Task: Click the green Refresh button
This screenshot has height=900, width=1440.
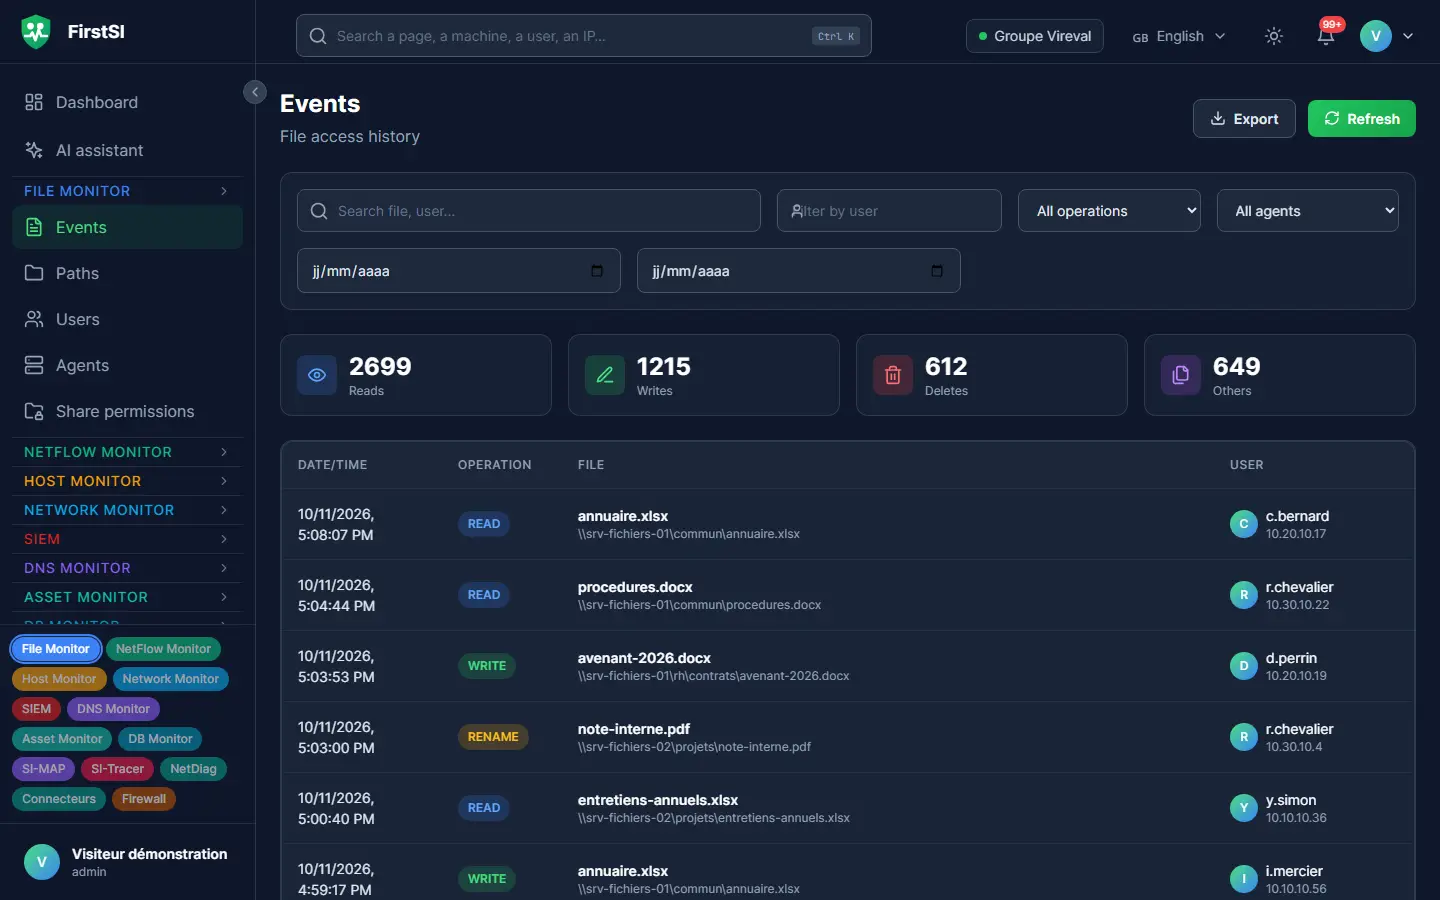Action: (1362, 119)
